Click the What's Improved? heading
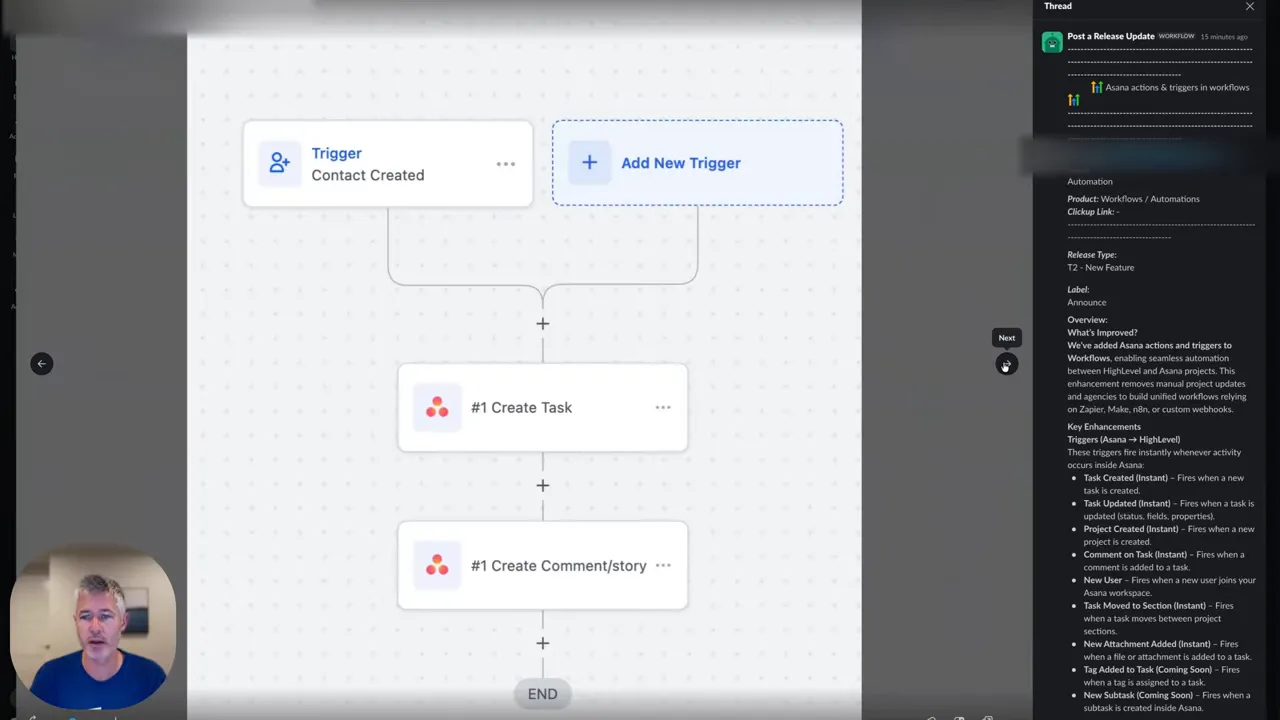The height and width of the screenshot is (720, 1280). pos(1102,333)
